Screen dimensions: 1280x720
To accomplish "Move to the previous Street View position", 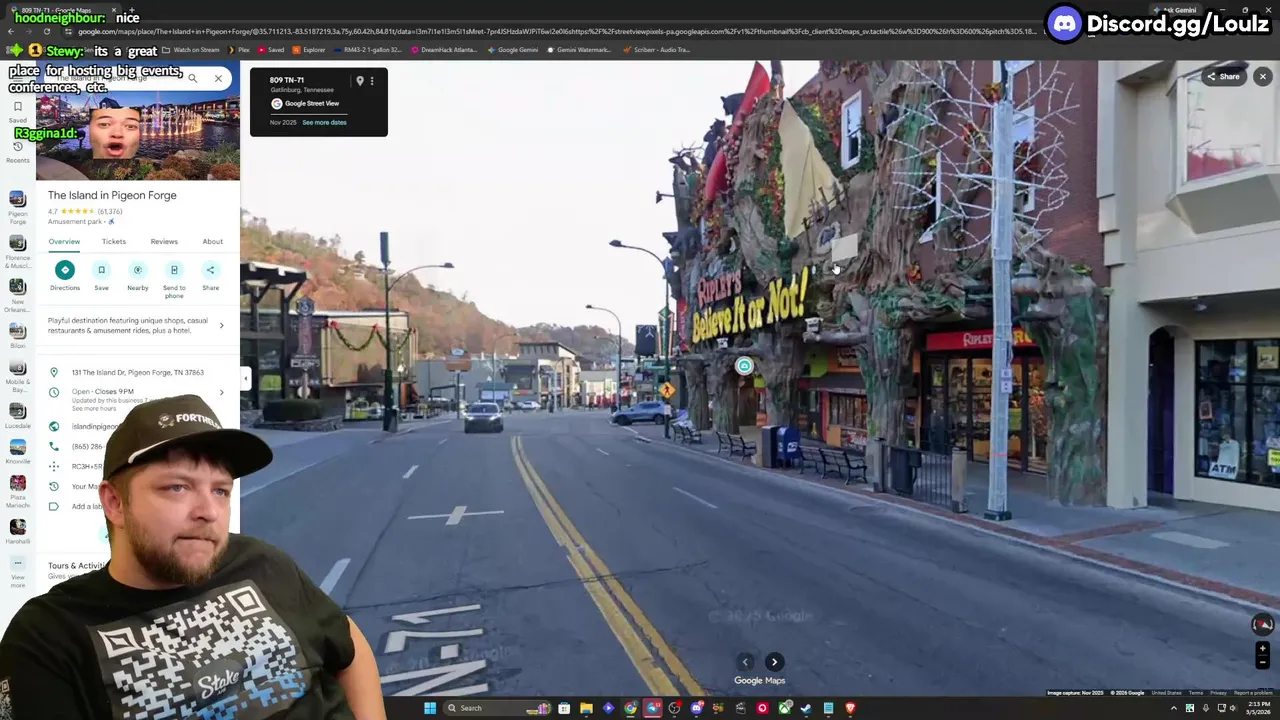I will click(745, 662).
